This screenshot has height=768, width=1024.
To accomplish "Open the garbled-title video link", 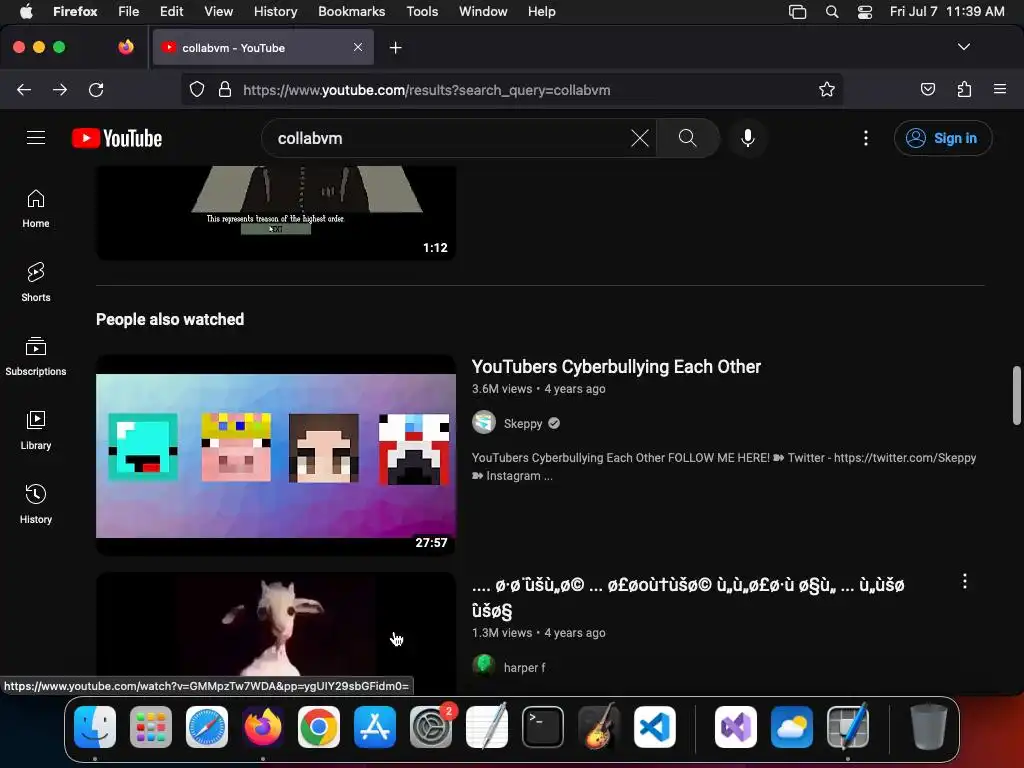I will pyautogui.click(x=688, y=598).
